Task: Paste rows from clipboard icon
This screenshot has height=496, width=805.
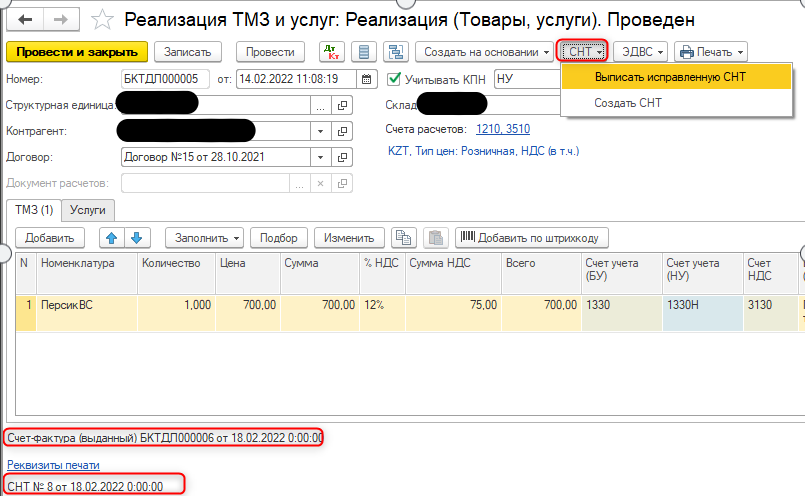Action: tap(436, 238)
